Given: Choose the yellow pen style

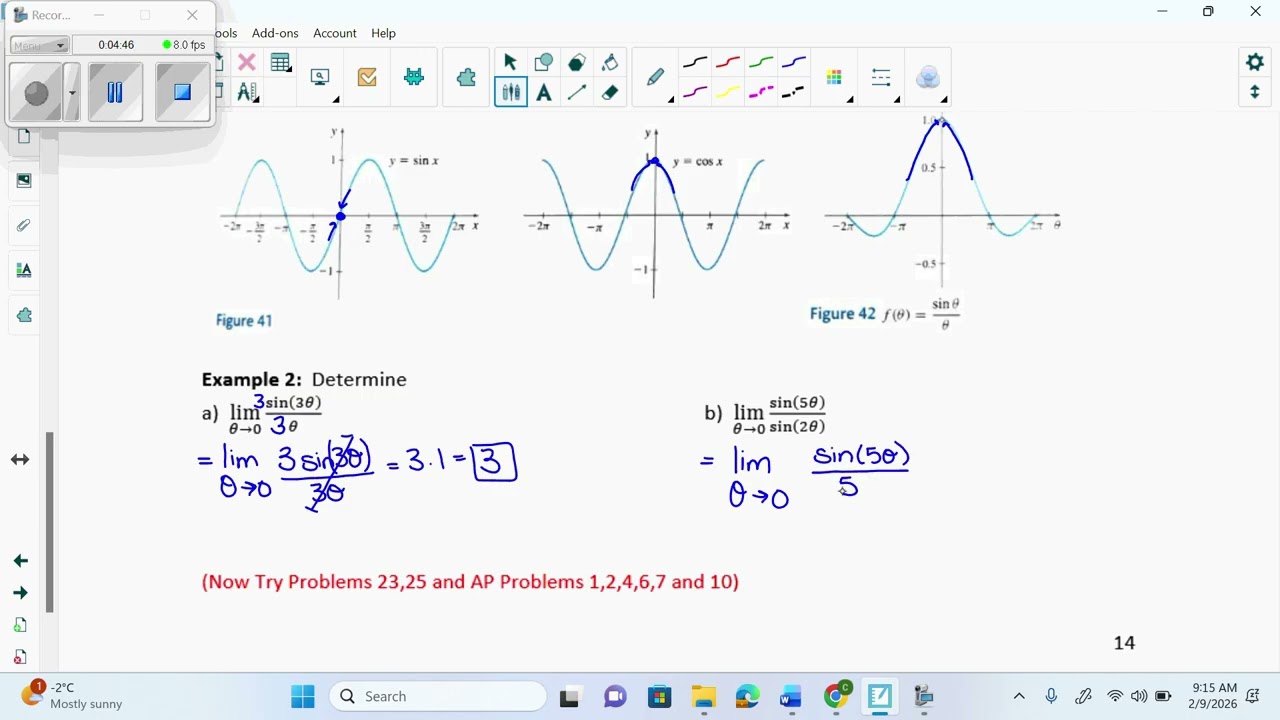Looking at the screenshot, I should [x=728, y=92].
